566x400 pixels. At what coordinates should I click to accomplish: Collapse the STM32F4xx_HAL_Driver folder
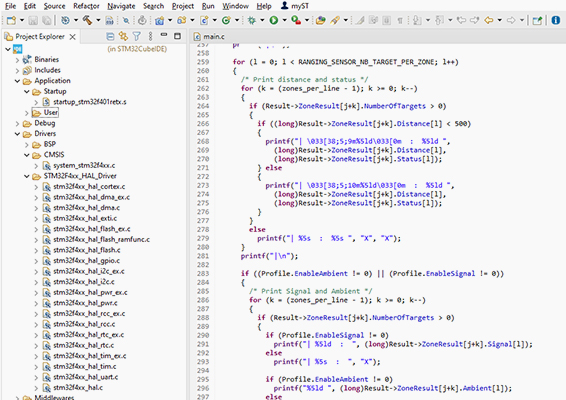[x=26, y=176]
